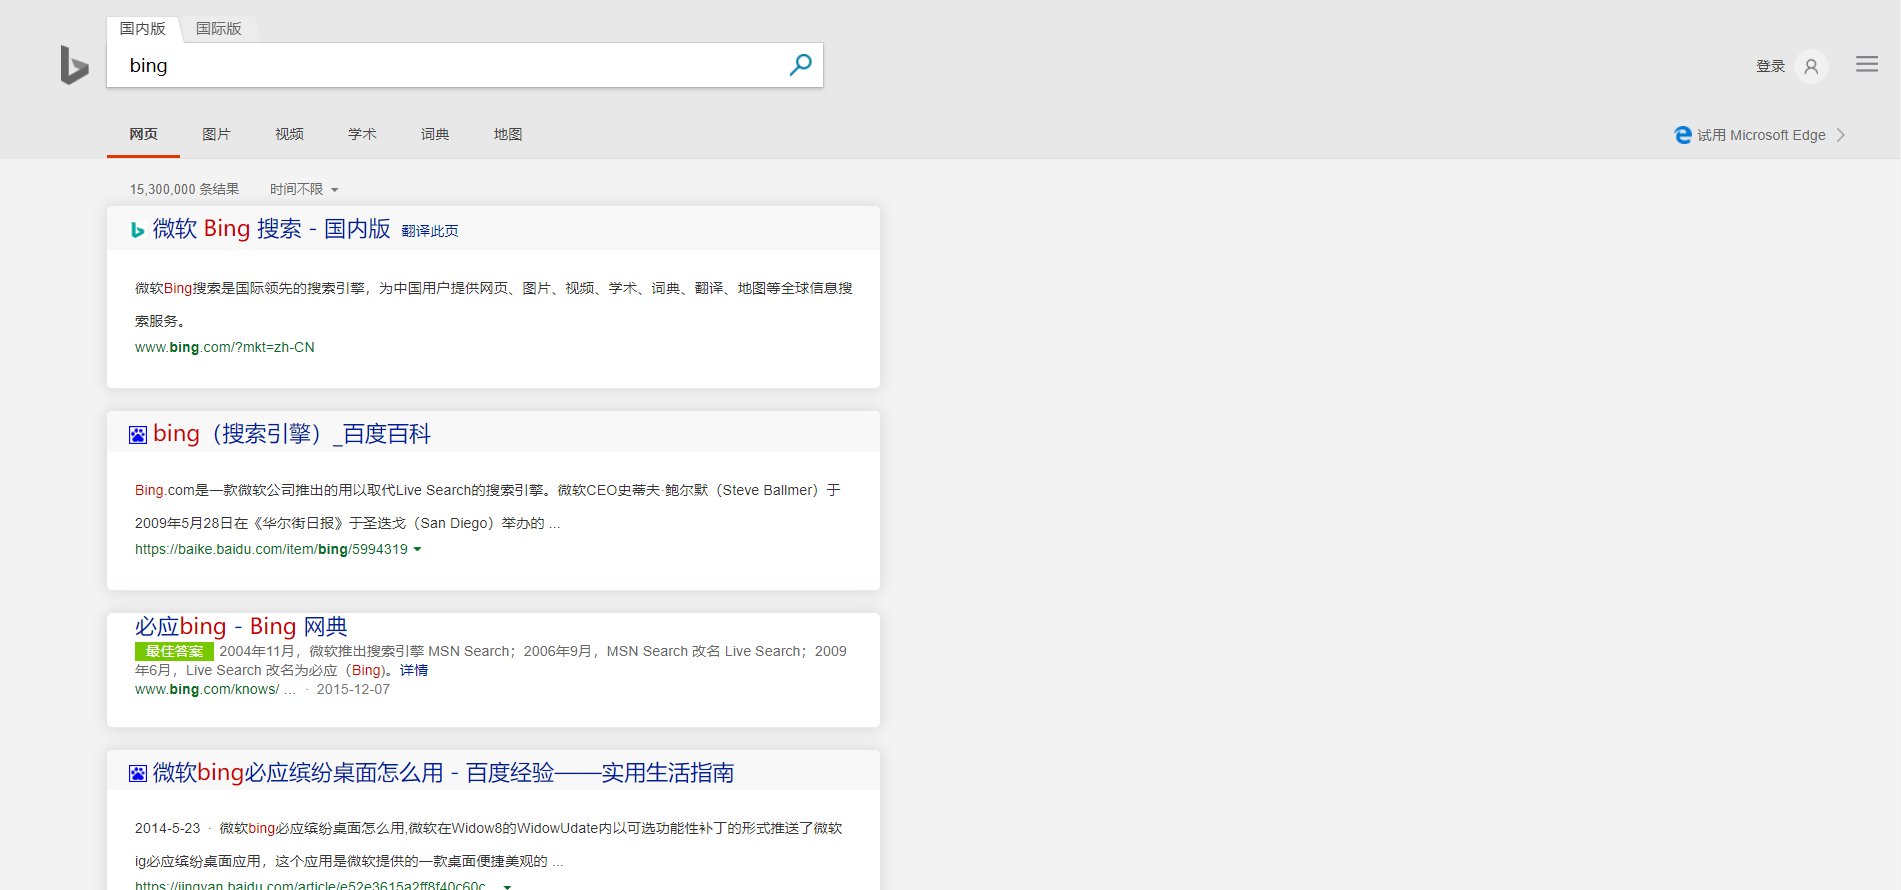Click the magnifier search icon
This screenshot has width=1901, height=890.
[800, 65]
